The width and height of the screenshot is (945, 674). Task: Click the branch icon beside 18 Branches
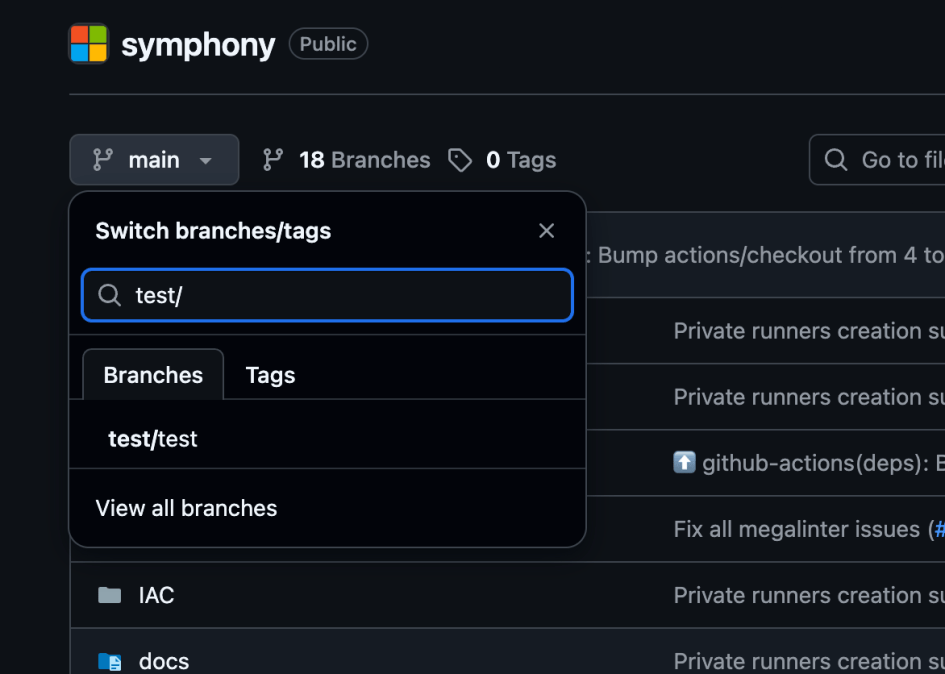coord(273,160)
